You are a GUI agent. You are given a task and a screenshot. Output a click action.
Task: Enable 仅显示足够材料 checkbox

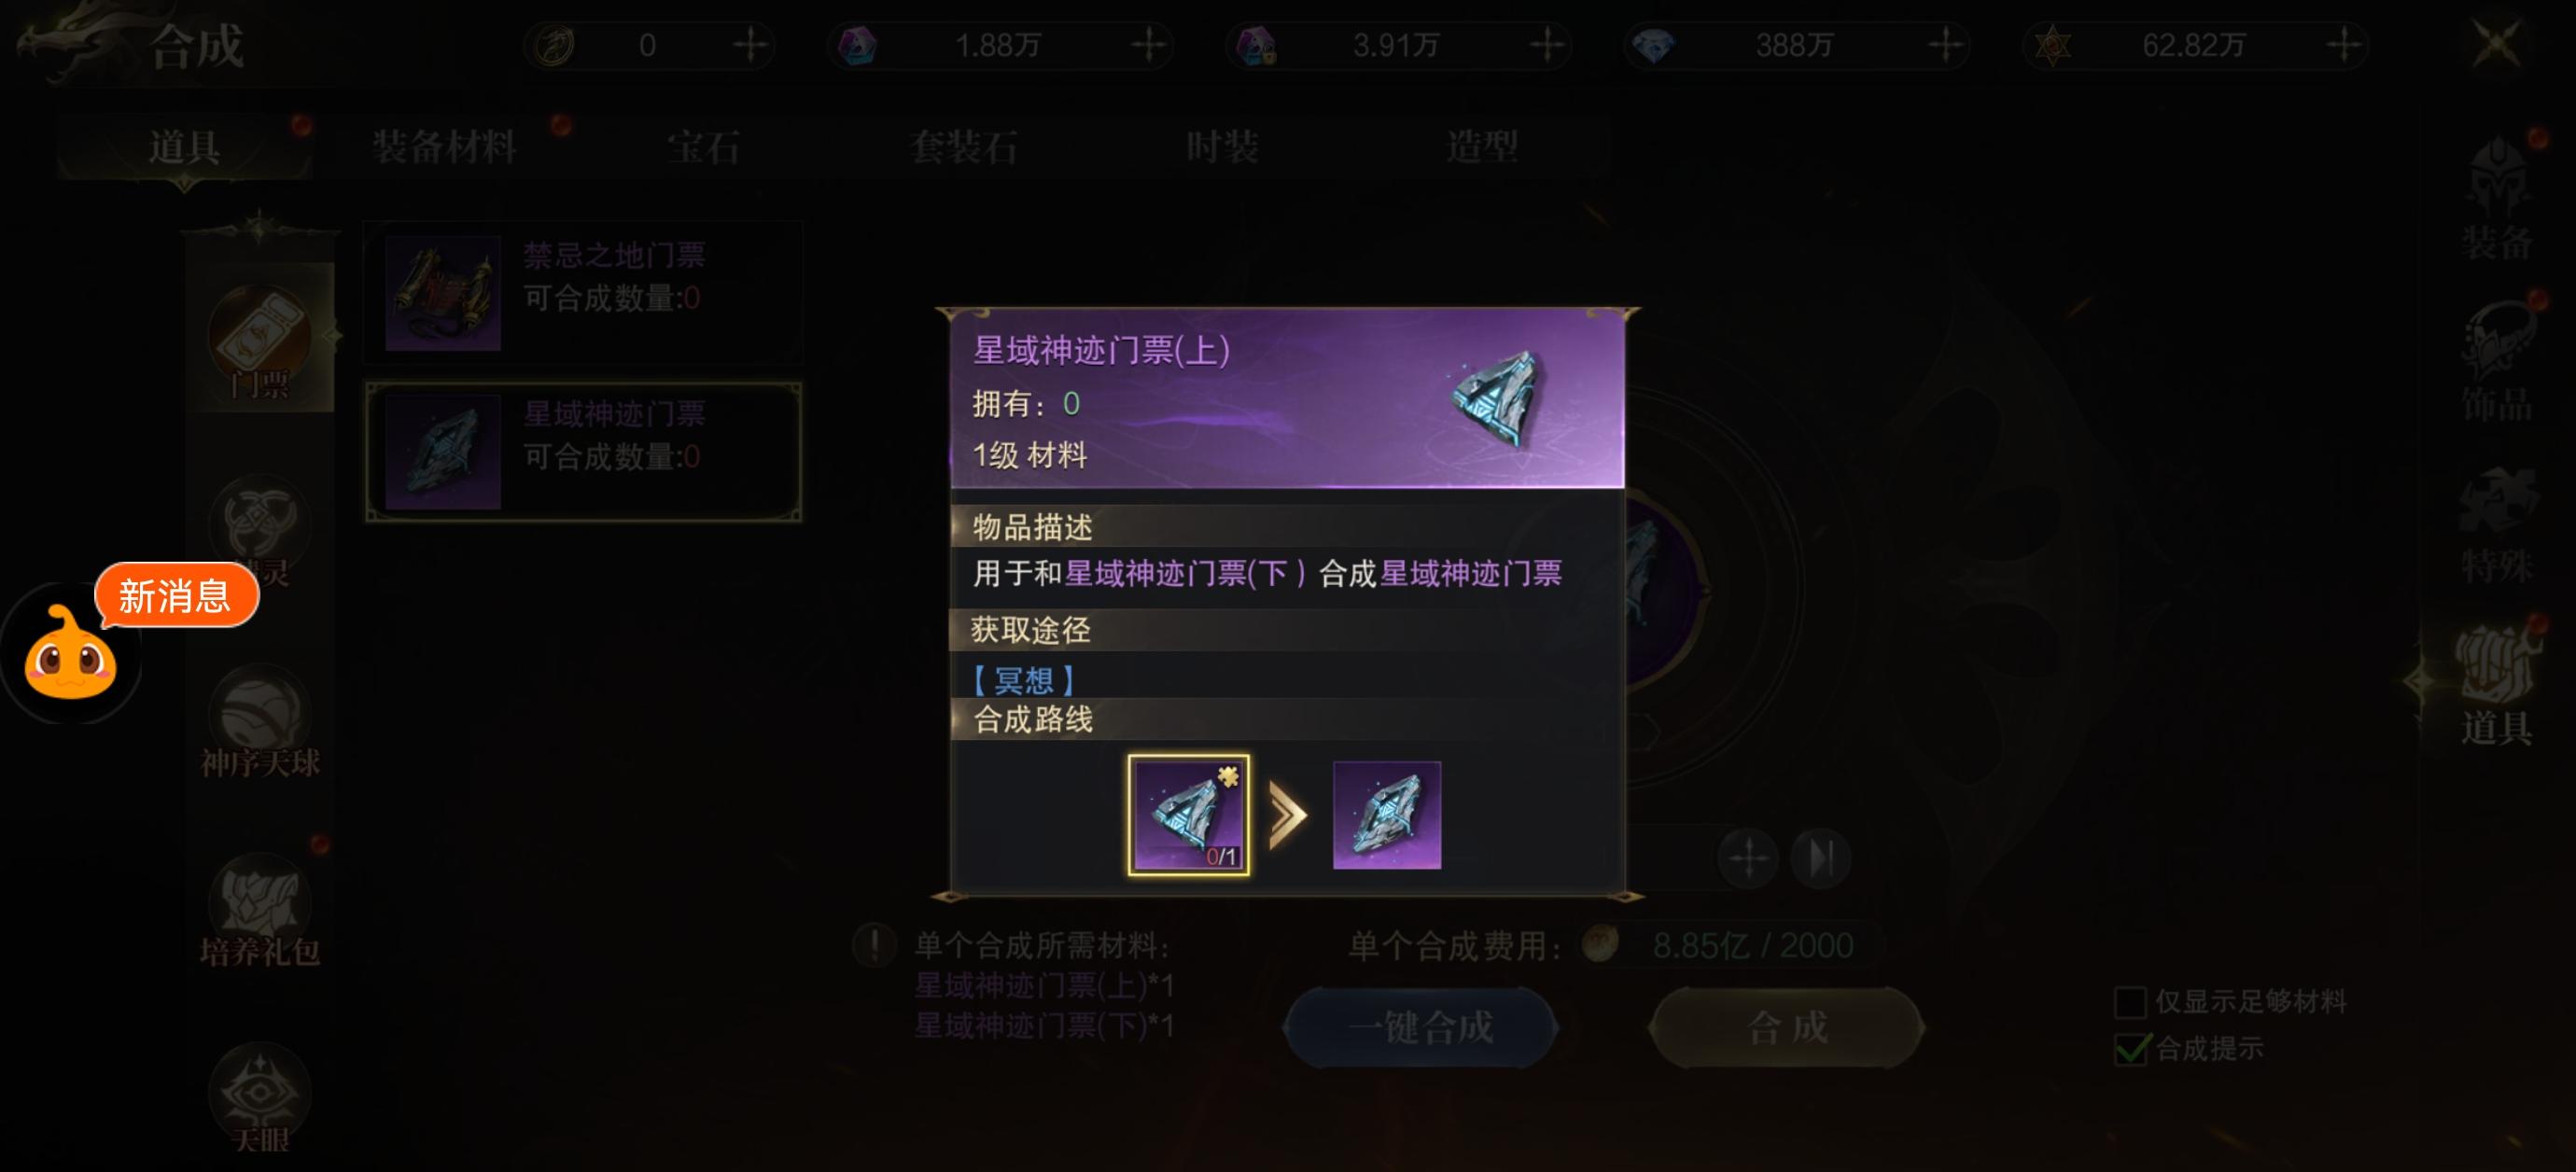2130,1001
